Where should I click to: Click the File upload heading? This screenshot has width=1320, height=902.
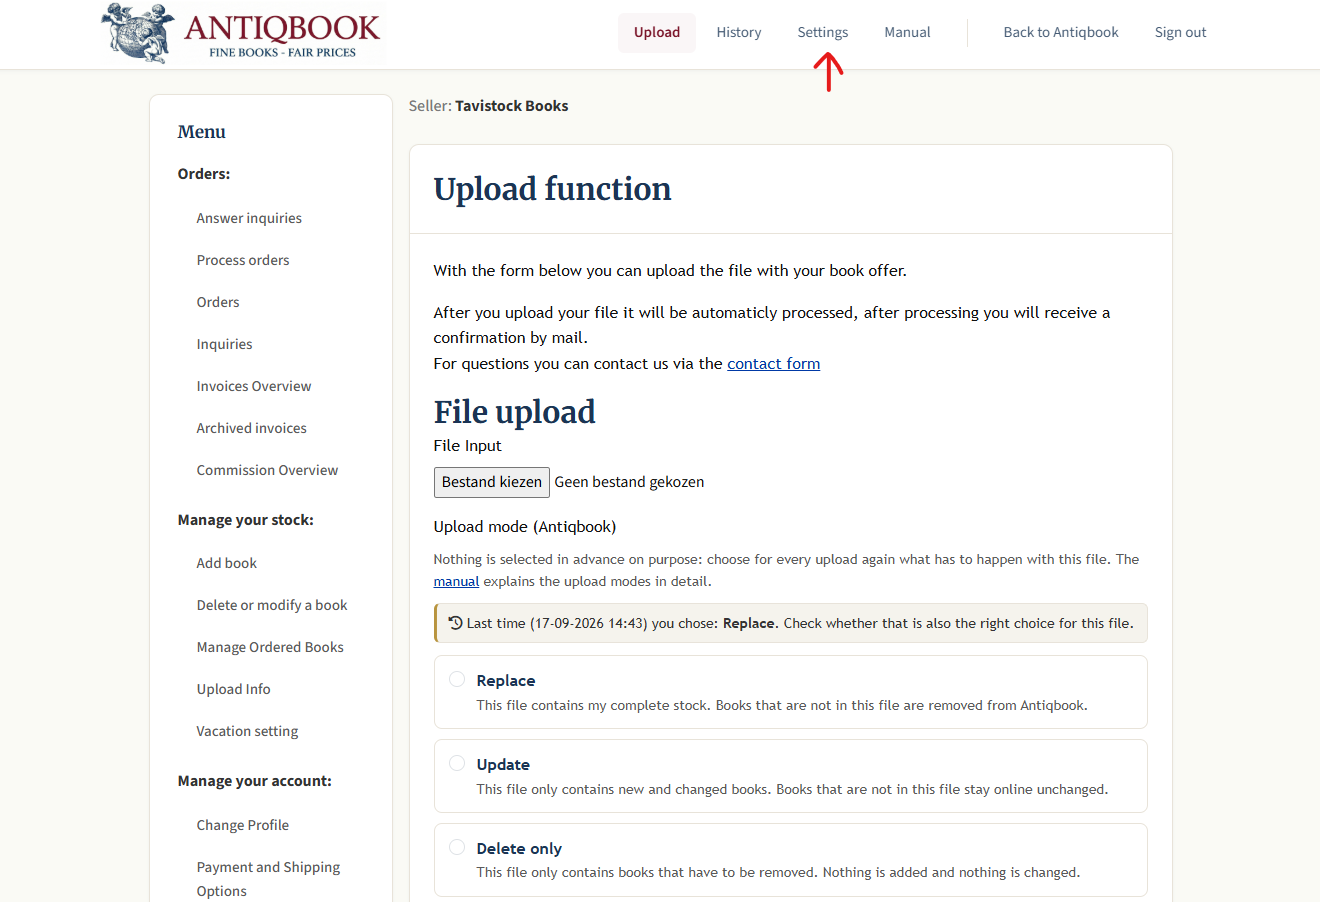[x=514, y=412]
